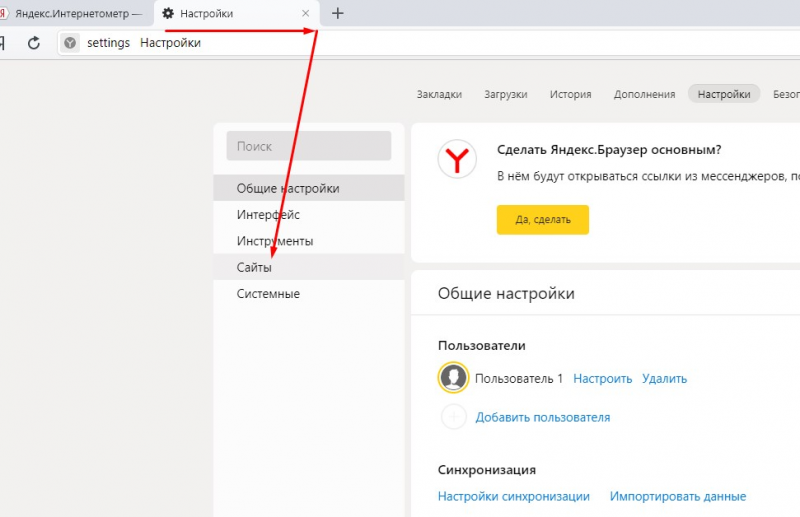Click the Protect shield icon in address bar
Screen dimensions: 800x517
70,43
